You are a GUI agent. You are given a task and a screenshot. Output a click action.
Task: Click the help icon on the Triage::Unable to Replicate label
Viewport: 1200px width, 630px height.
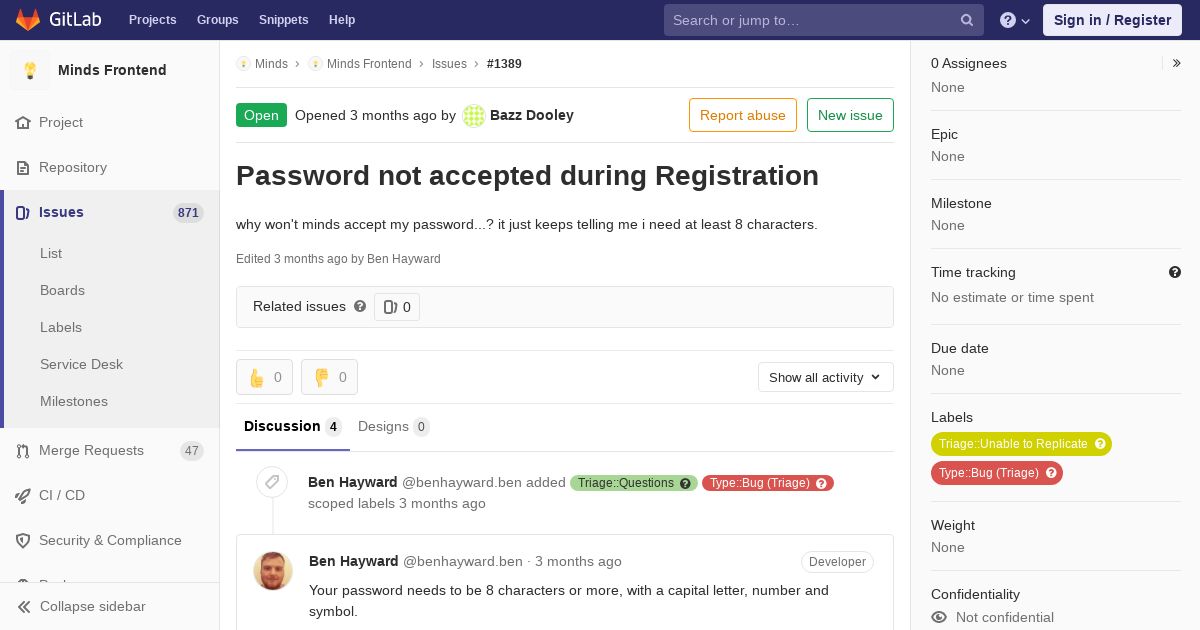pyautogui.click(x=1100, y=444)
